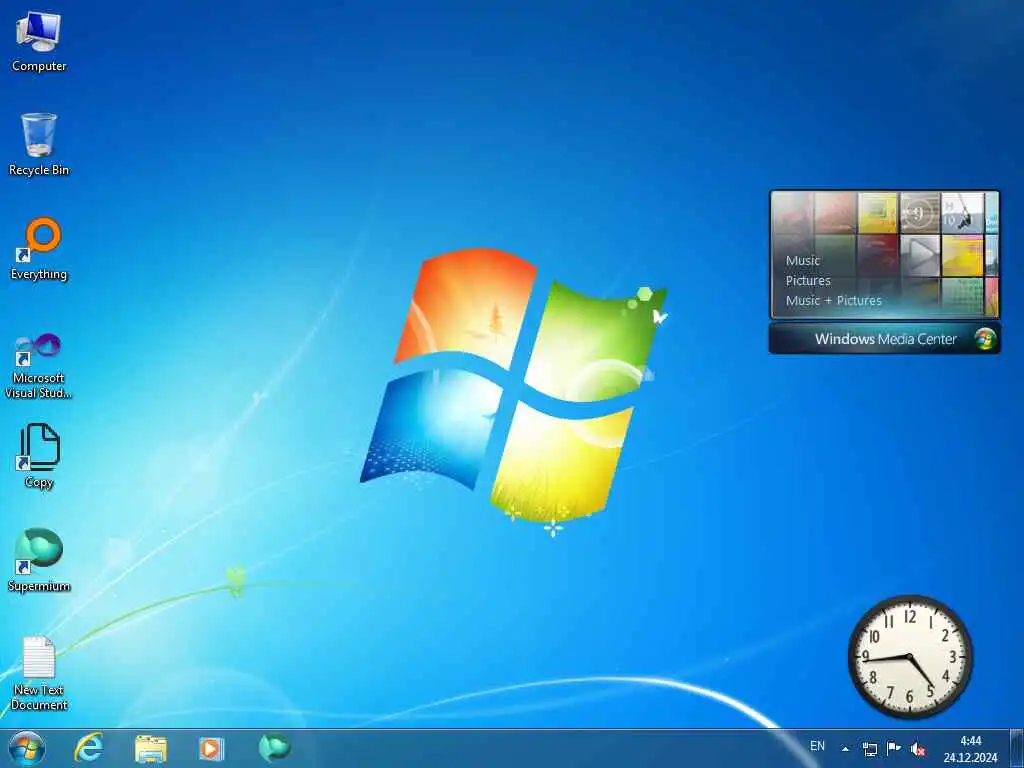This screenshot has height=768, width=1024.
Task: Show hidden tray icons arrow
Action: pos(846,749)
